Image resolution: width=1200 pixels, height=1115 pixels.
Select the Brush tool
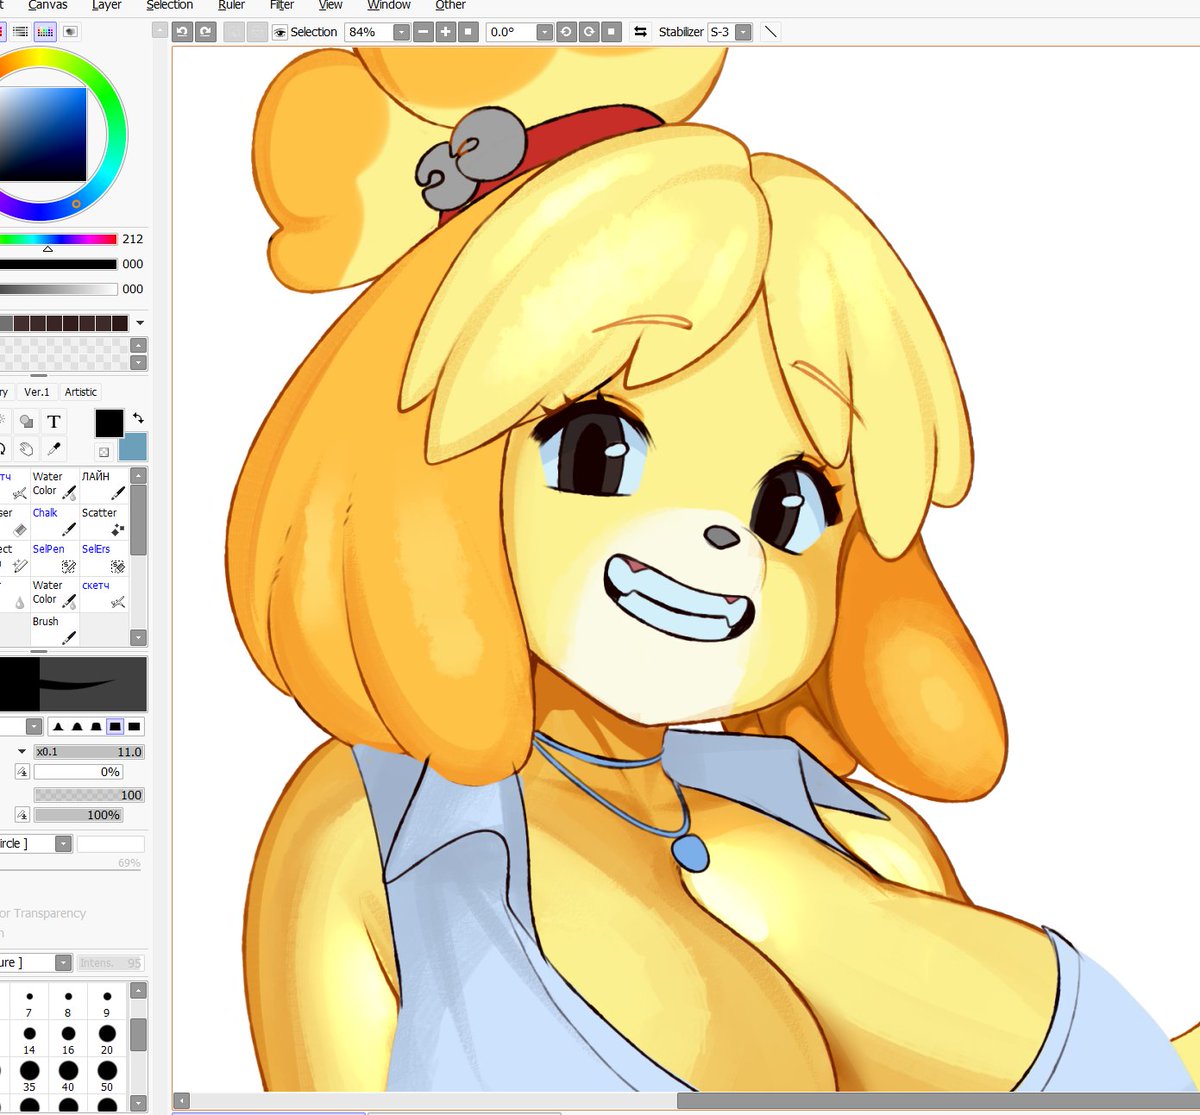click(x=54, y=630)
